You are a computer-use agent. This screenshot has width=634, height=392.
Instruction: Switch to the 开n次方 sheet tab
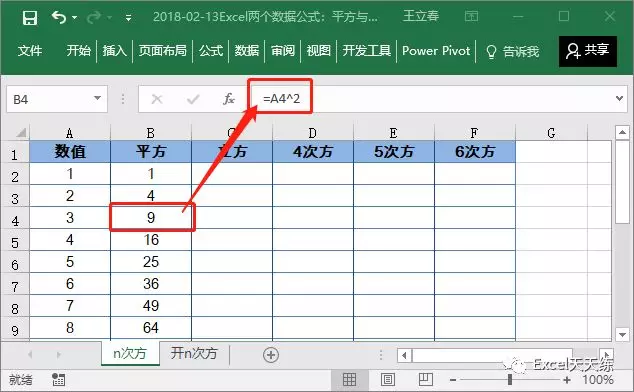click(x=194, y=353)
